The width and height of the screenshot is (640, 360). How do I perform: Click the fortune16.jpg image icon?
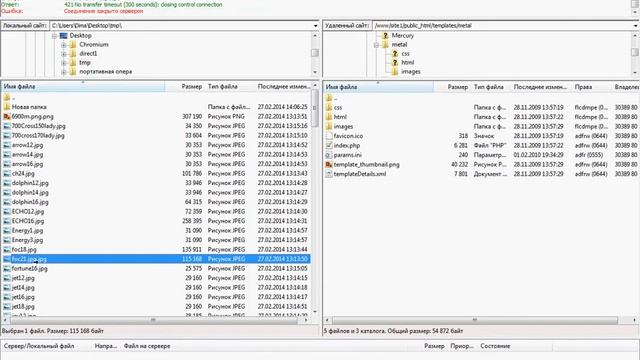click(x=7, y=269)
